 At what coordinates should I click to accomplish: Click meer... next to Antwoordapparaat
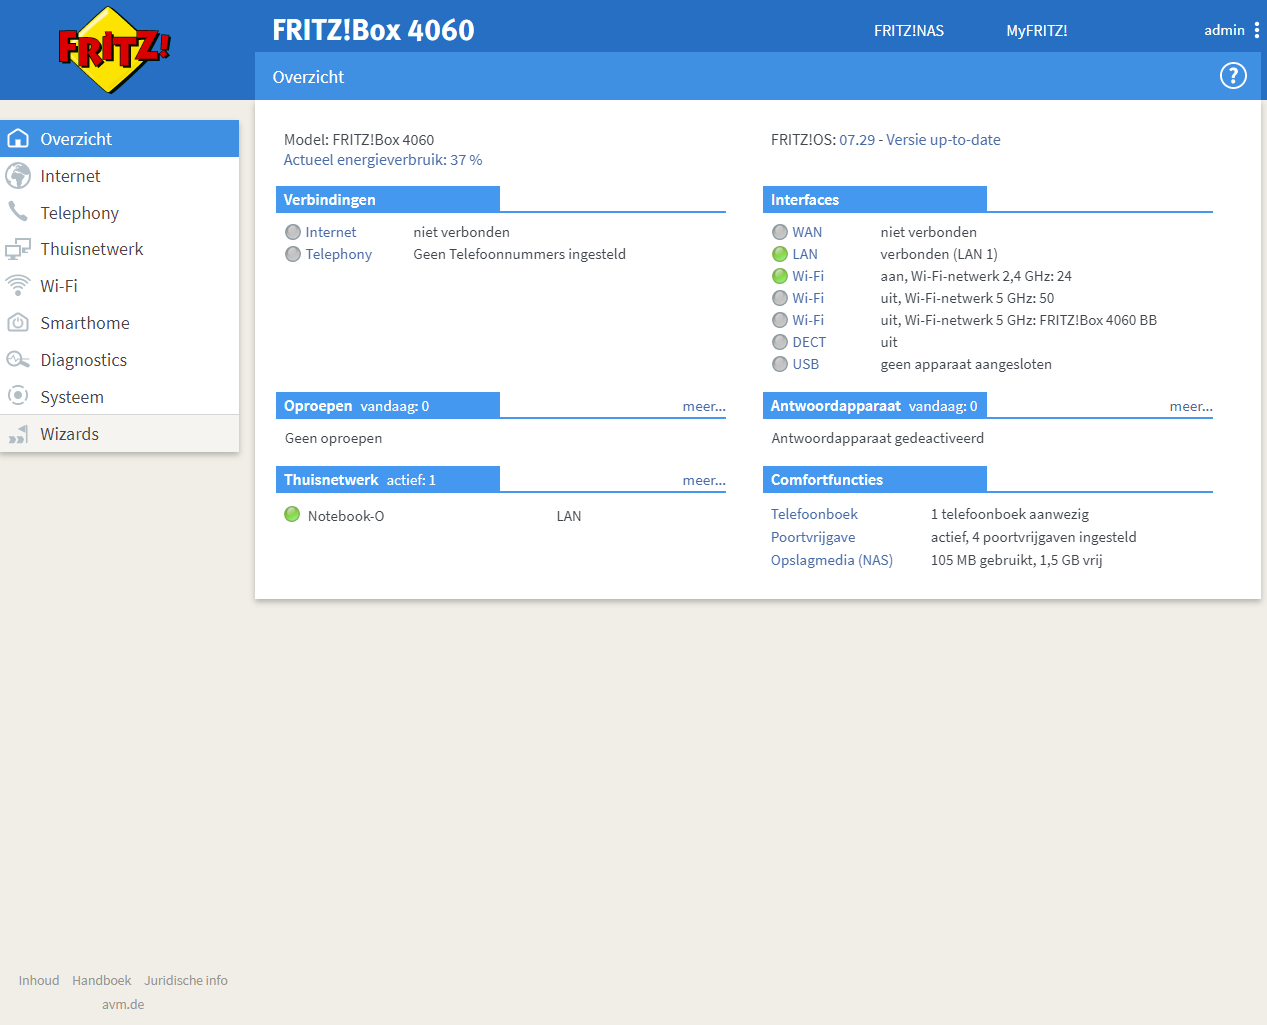[1191, 406]
